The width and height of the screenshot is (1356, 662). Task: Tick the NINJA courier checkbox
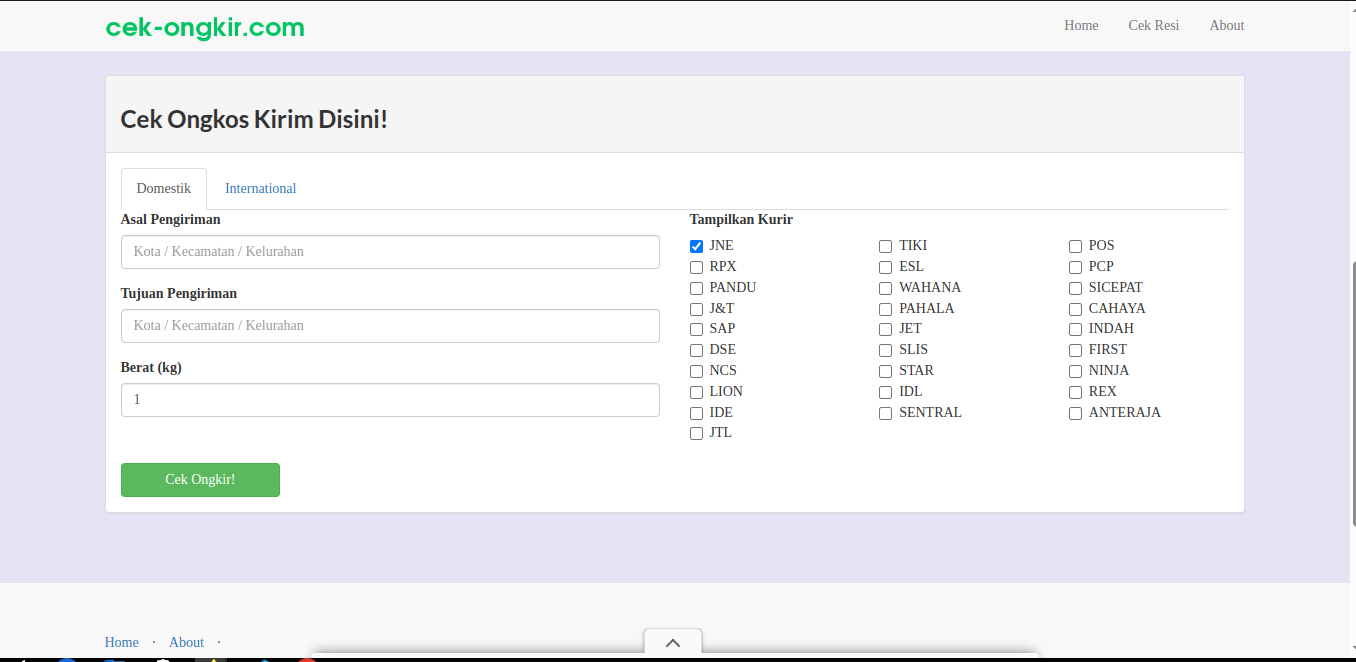tap(1076, 371)
